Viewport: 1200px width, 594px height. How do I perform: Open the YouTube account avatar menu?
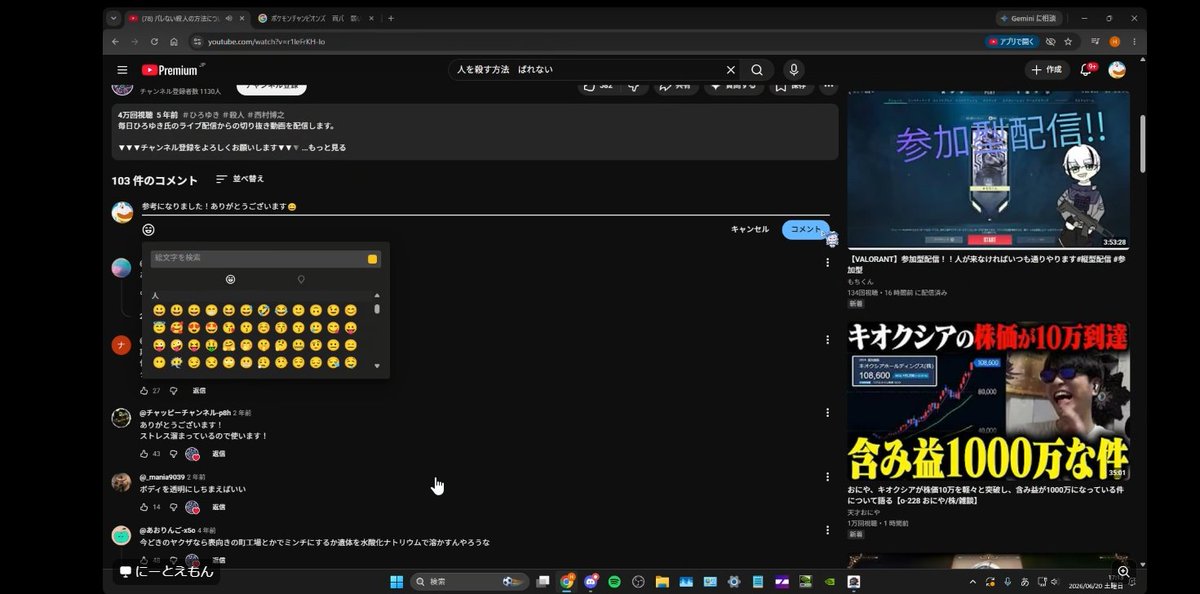point(1117,70)
